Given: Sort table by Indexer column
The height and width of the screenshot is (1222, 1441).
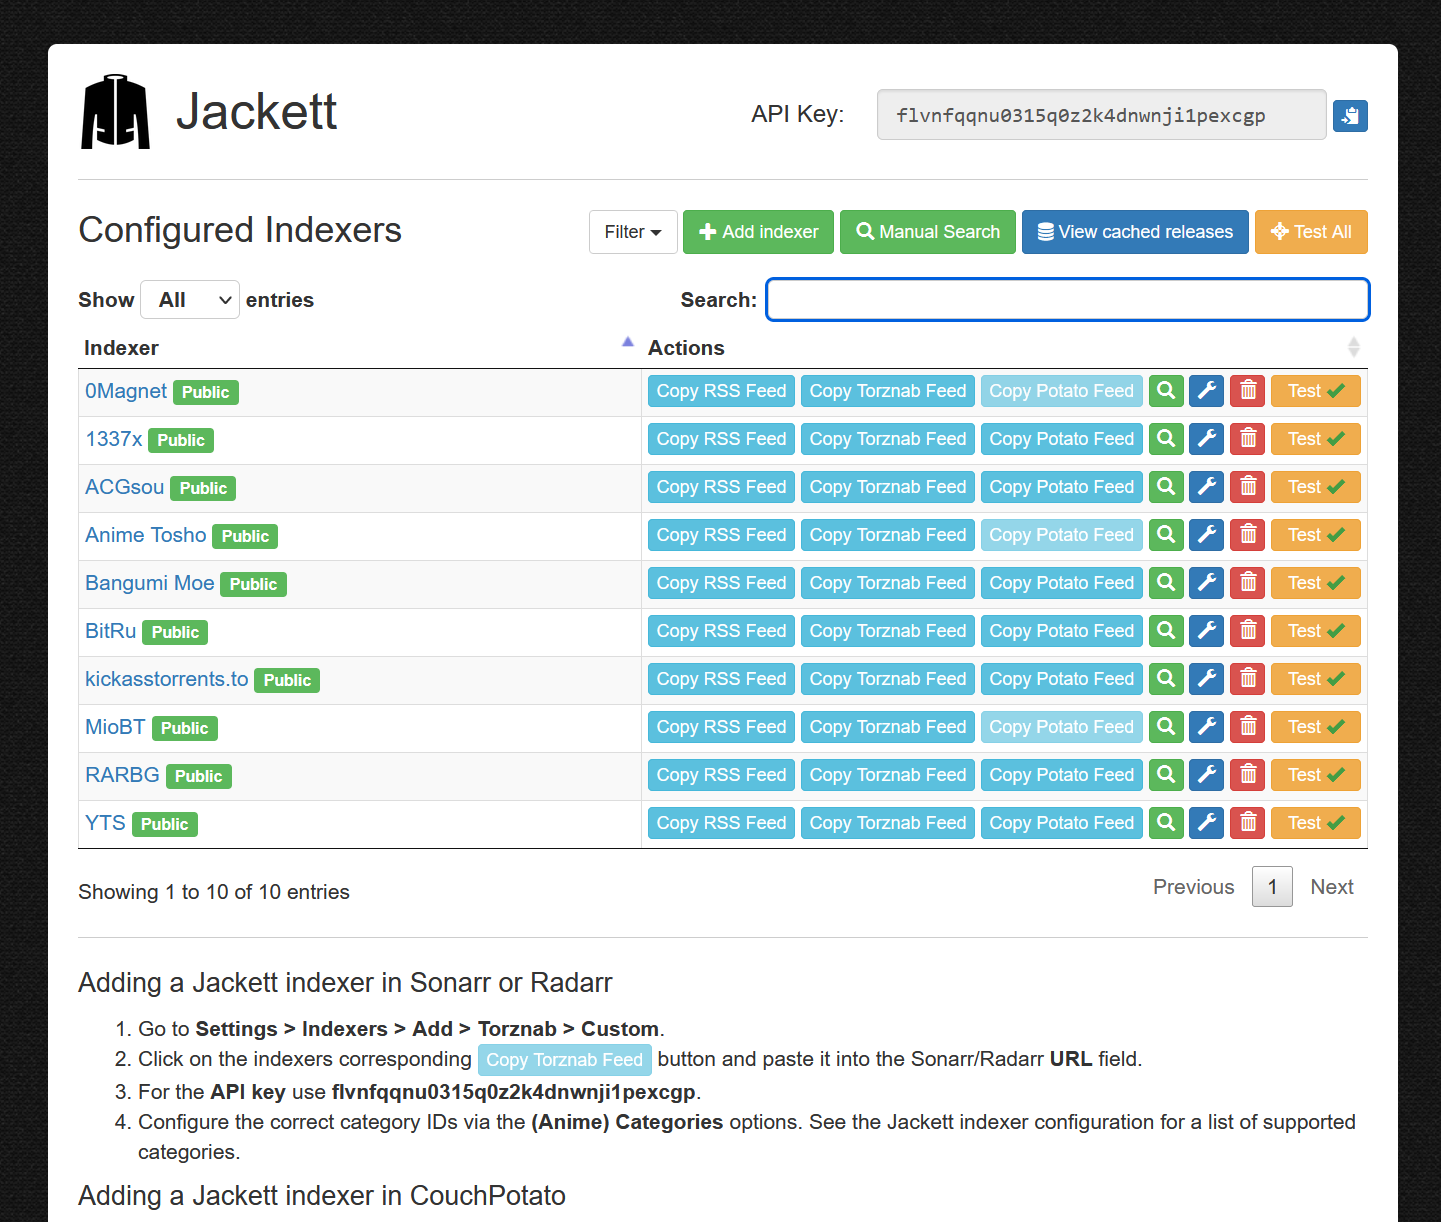Looking at the screenshot, I should click(x=359, y=348).
